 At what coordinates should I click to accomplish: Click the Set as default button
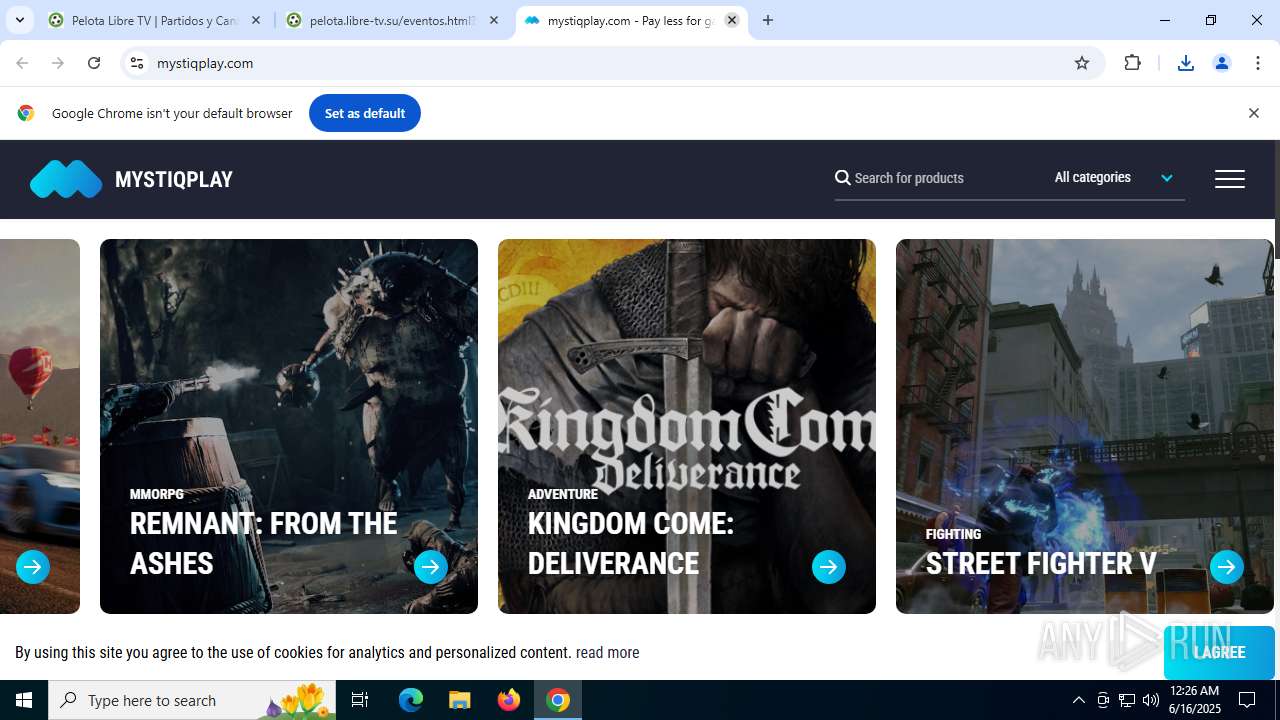[365, 113]
